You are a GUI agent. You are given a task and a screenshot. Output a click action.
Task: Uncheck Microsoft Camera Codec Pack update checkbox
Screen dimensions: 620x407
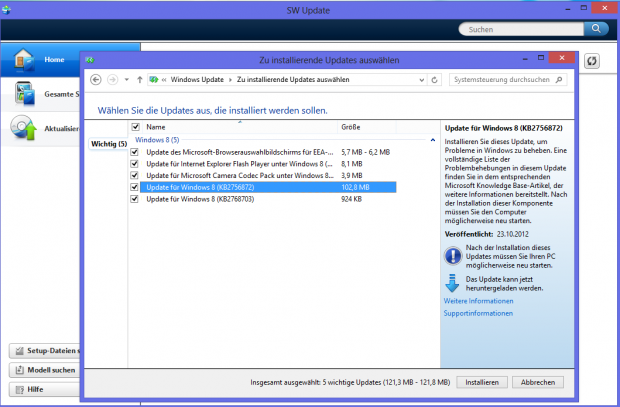point(134,175)
